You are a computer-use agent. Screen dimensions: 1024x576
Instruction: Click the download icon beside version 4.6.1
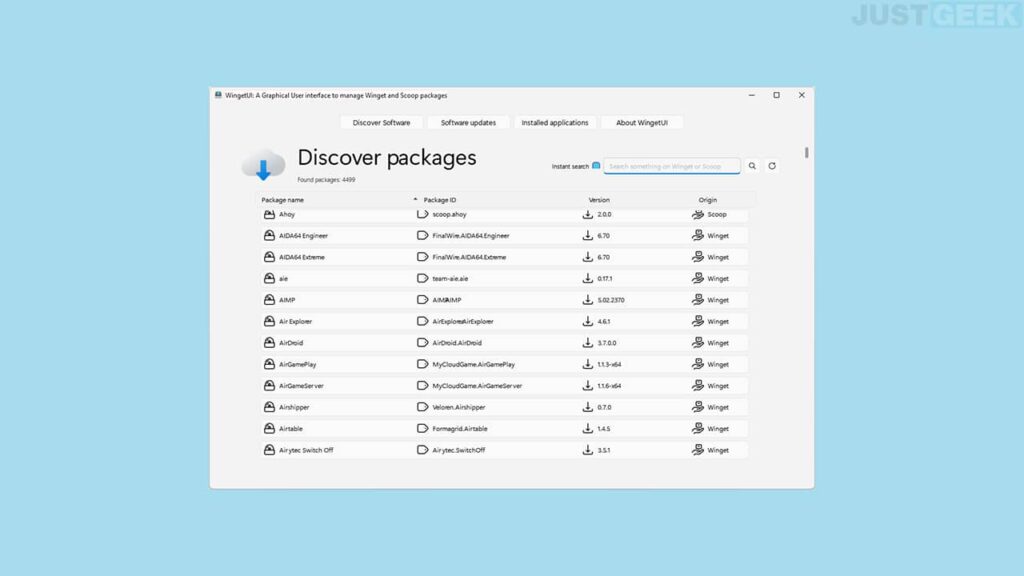(588, 321)
